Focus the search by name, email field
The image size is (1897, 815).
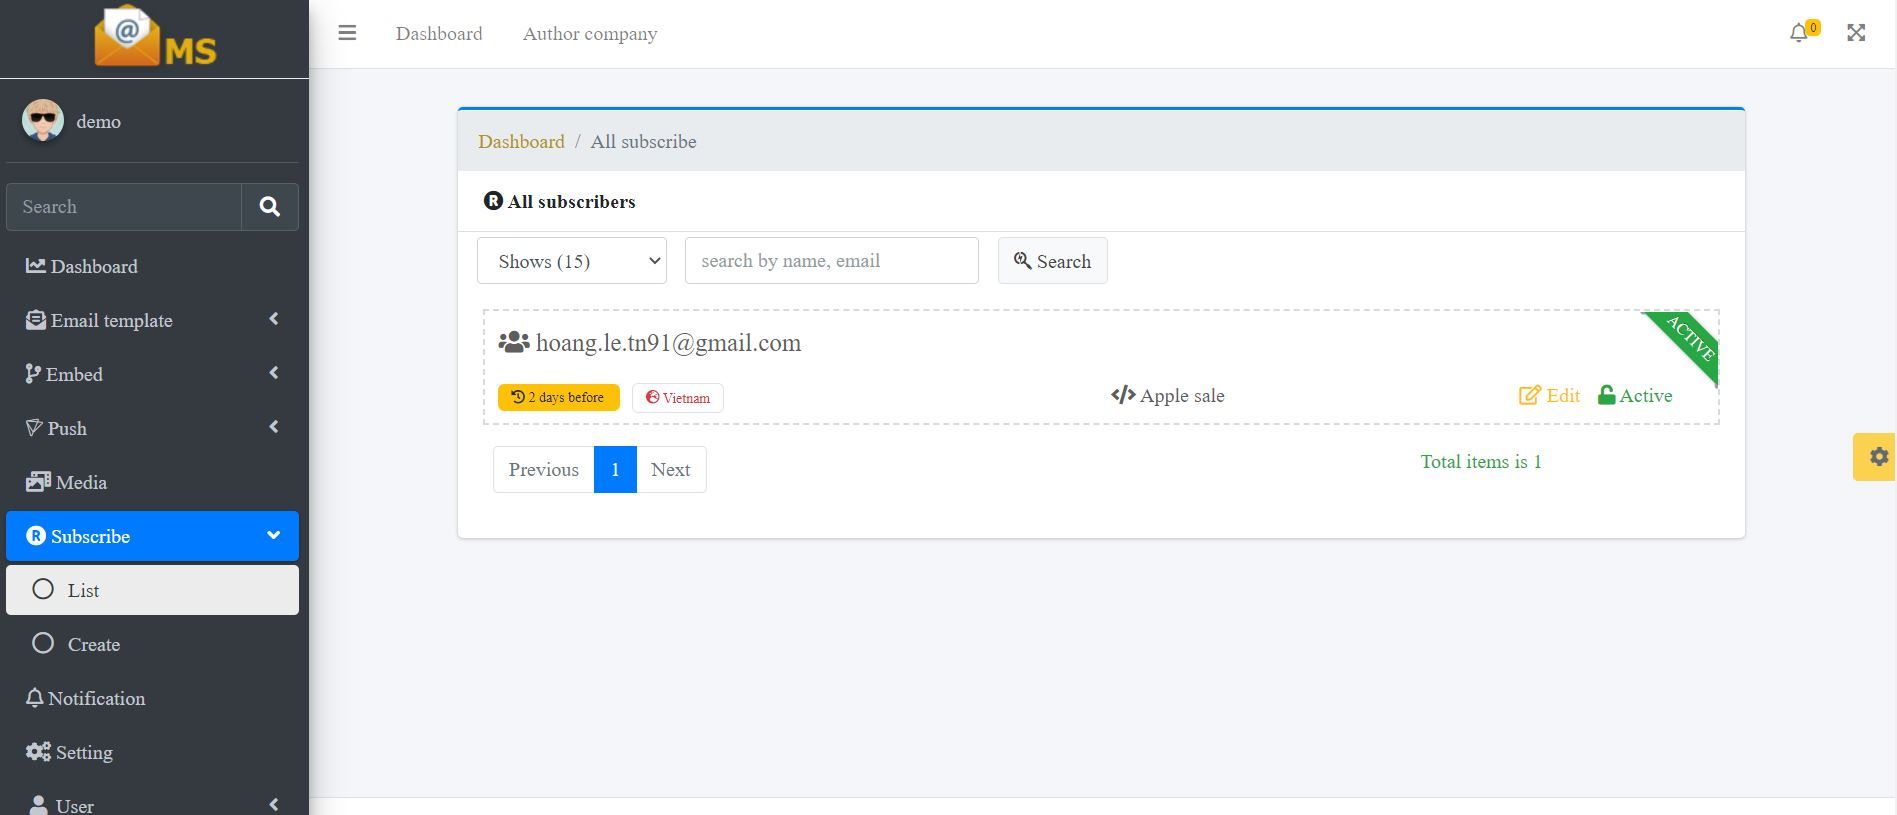click(x=831, y=261)
